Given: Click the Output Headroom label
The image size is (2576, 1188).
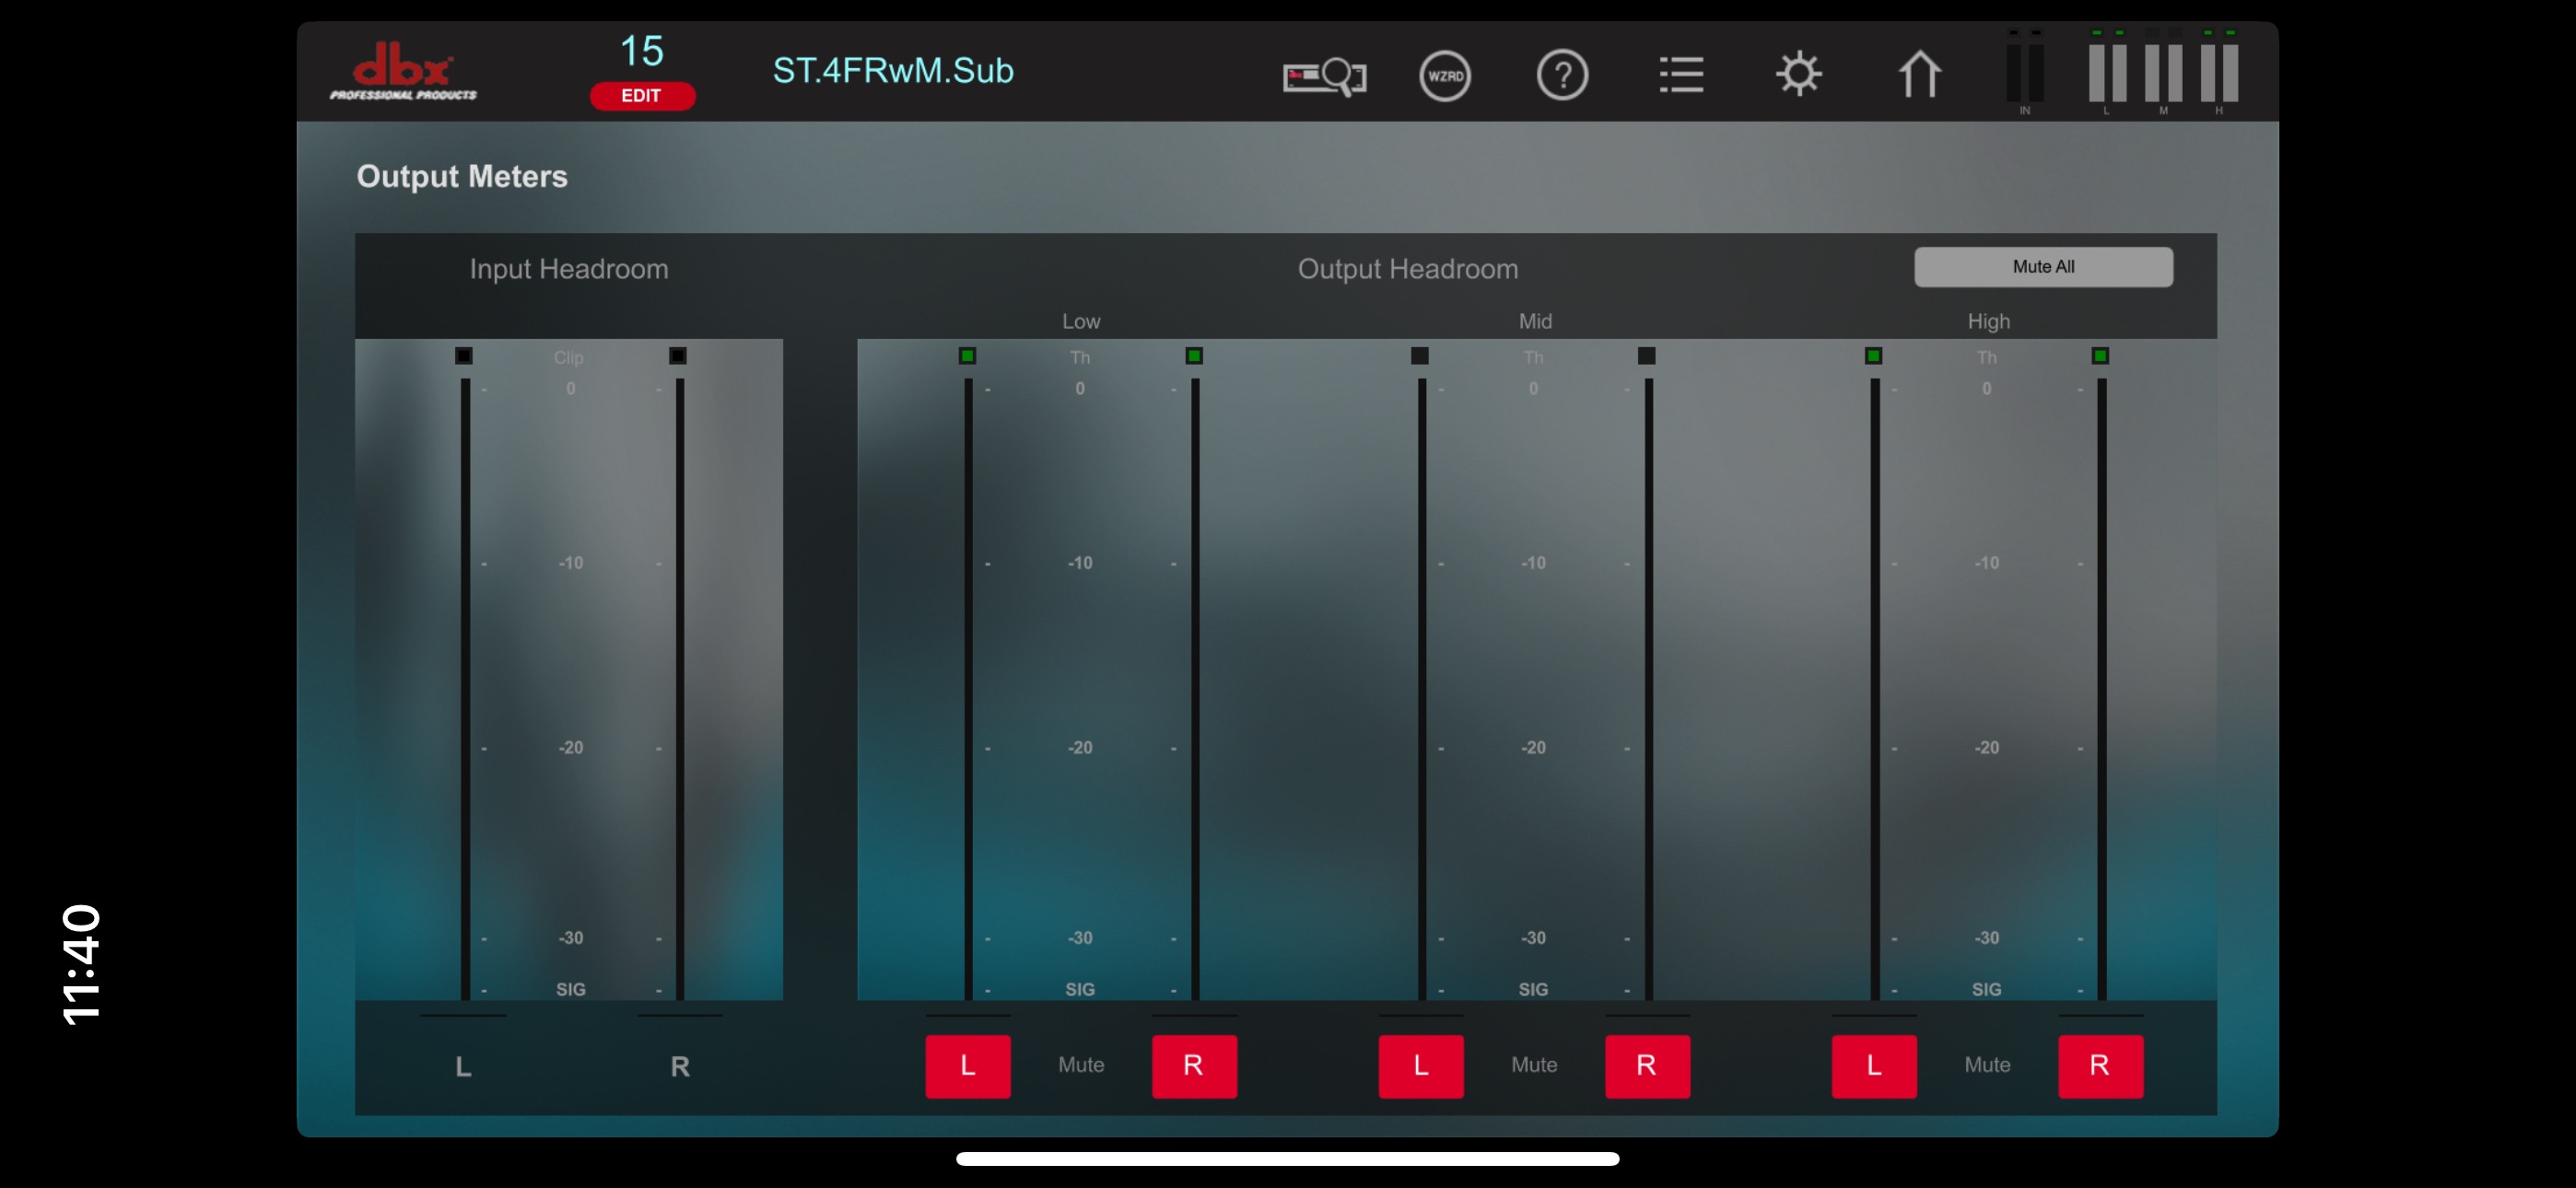Looking at the screenshot, I should 1407,270.
